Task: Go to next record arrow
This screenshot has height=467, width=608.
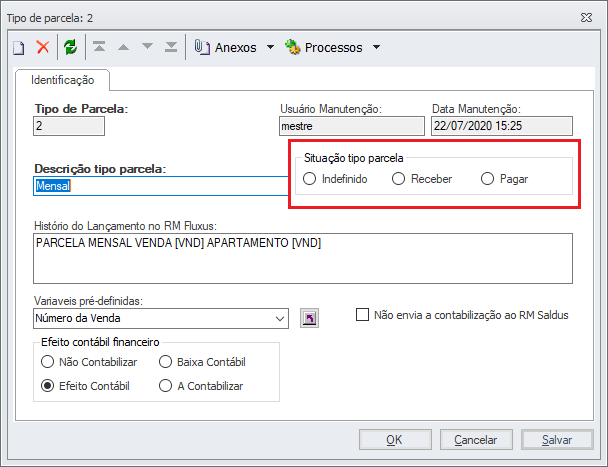Action: (x=147, y=46)
